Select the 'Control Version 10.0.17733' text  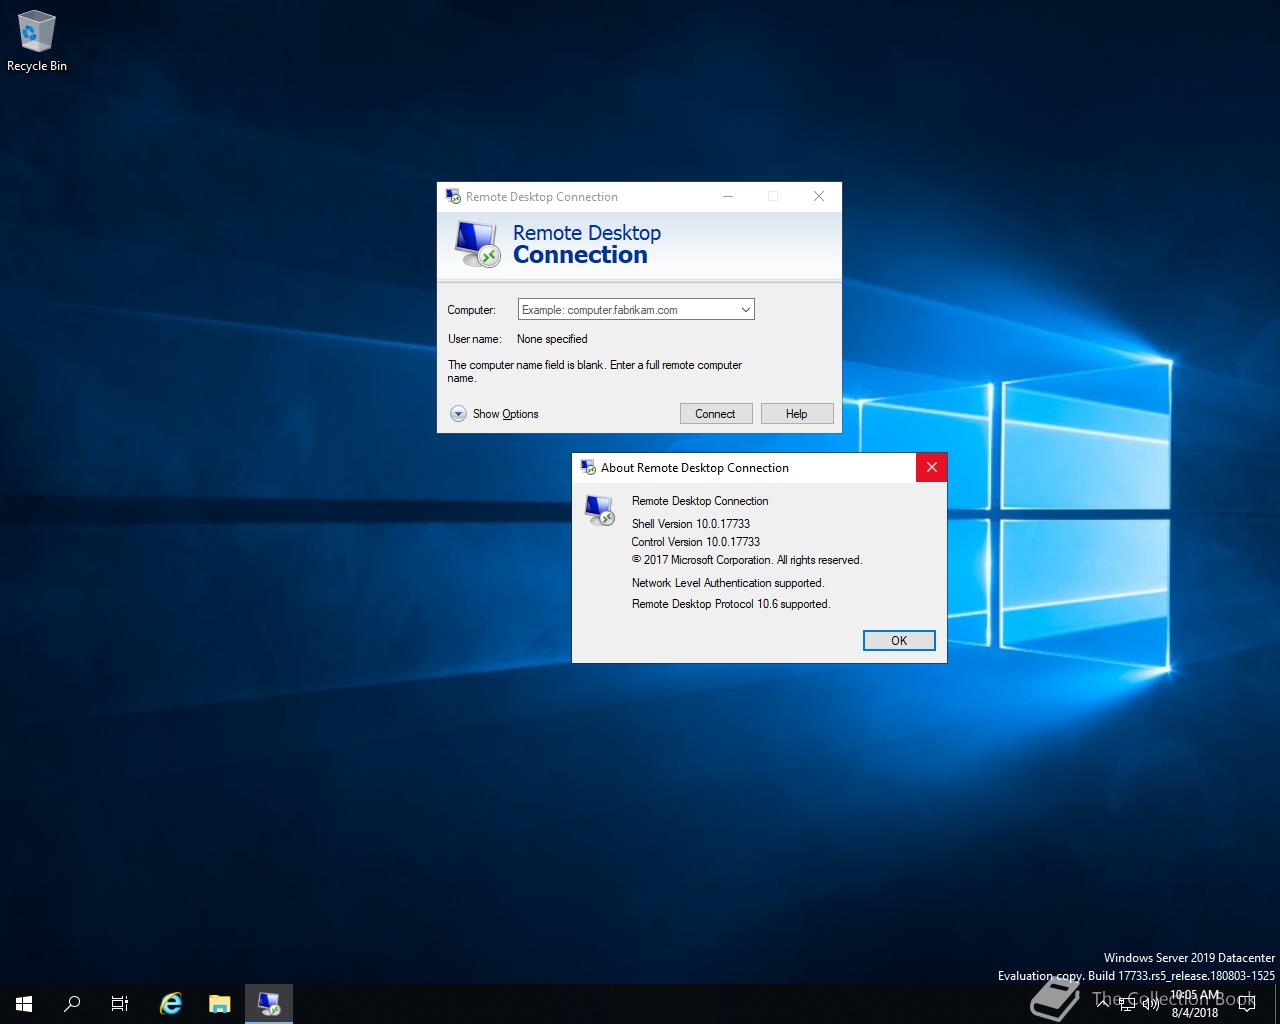pyautogui.click(x=696, y=542)
